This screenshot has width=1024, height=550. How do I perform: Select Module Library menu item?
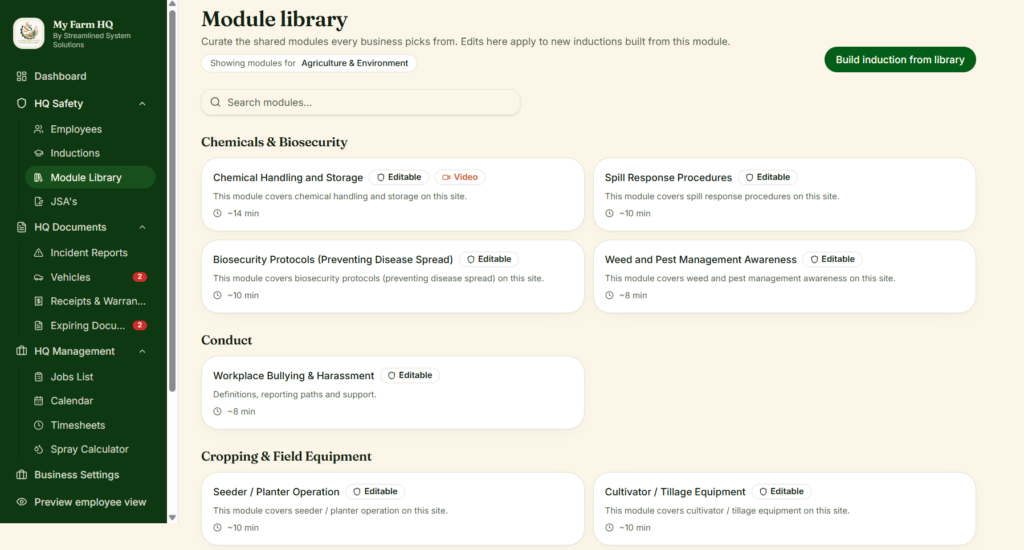(90, 178)
